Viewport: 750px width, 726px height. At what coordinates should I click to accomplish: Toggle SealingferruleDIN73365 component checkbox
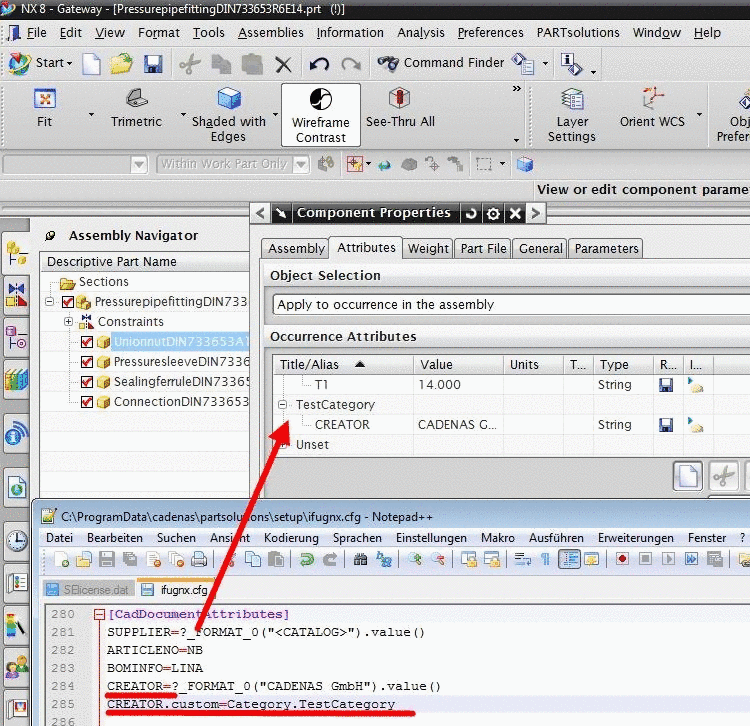[87, 382]
